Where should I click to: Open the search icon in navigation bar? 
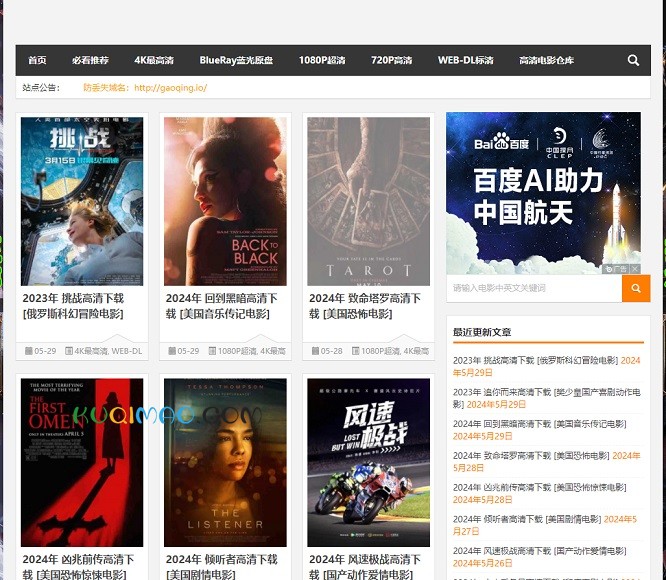[633, 60]
